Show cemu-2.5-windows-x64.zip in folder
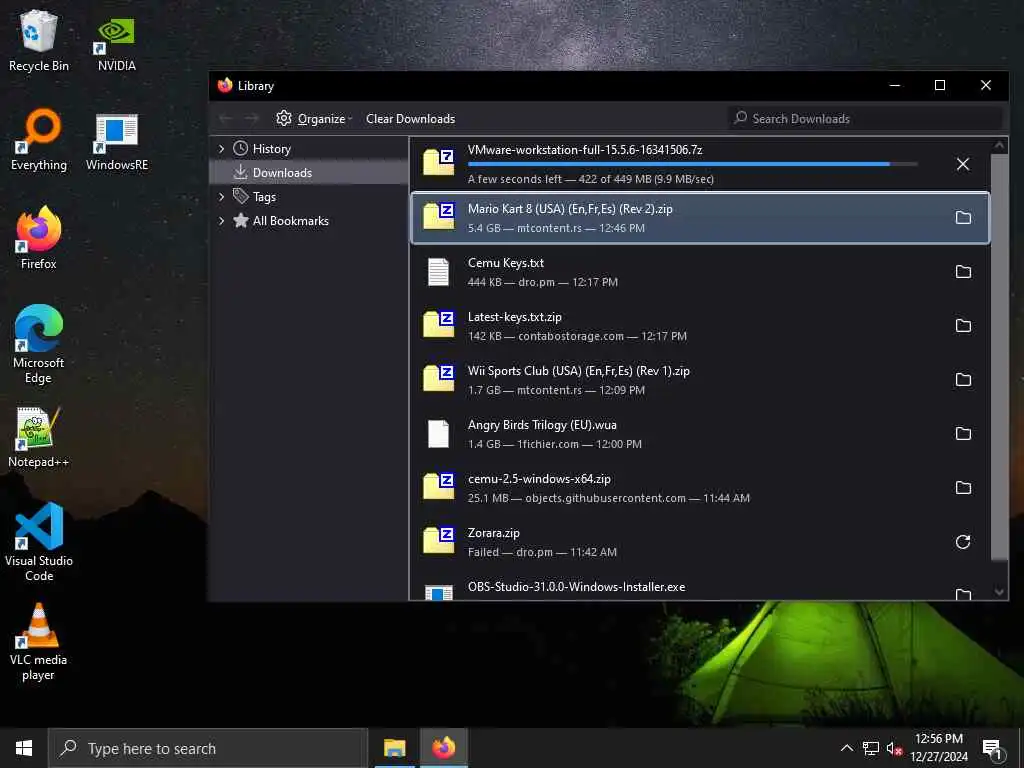This screenshot has width=1024, height=768. [x=963, y=488]
